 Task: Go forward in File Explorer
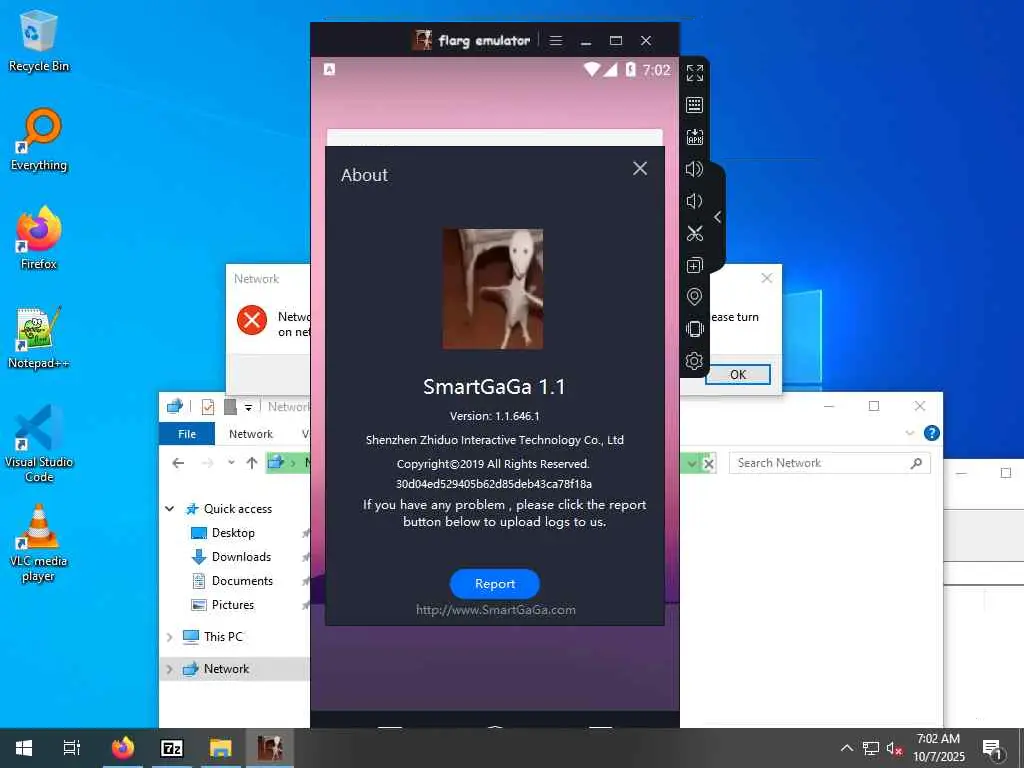[208, 463]
